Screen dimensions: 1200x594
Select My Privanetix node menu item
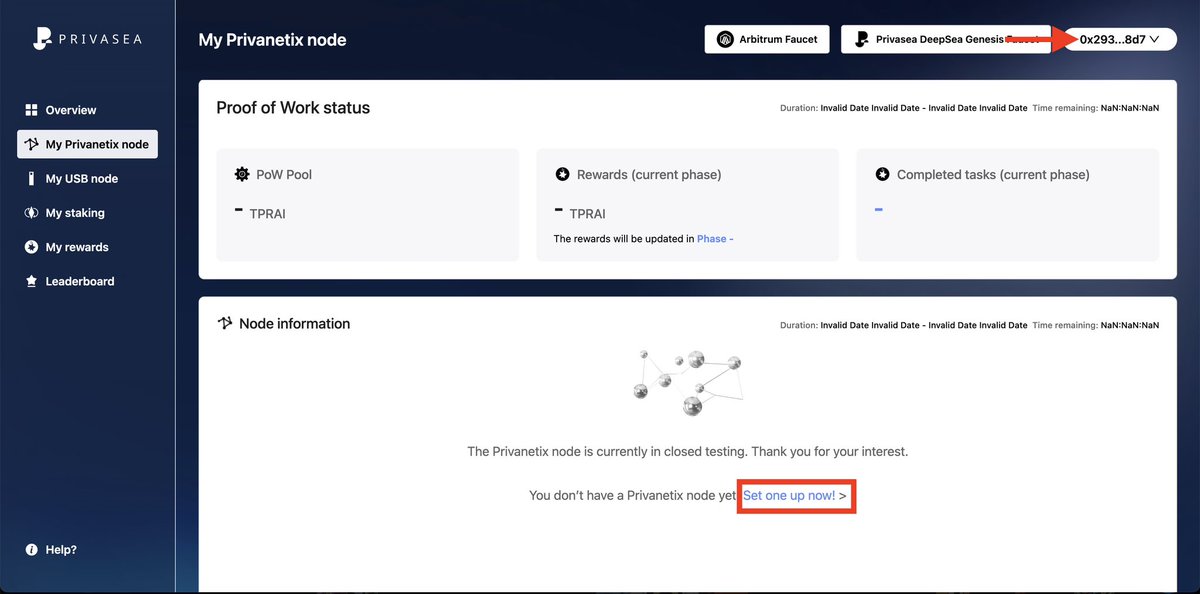pyautogui.click(x=87, y=144)
